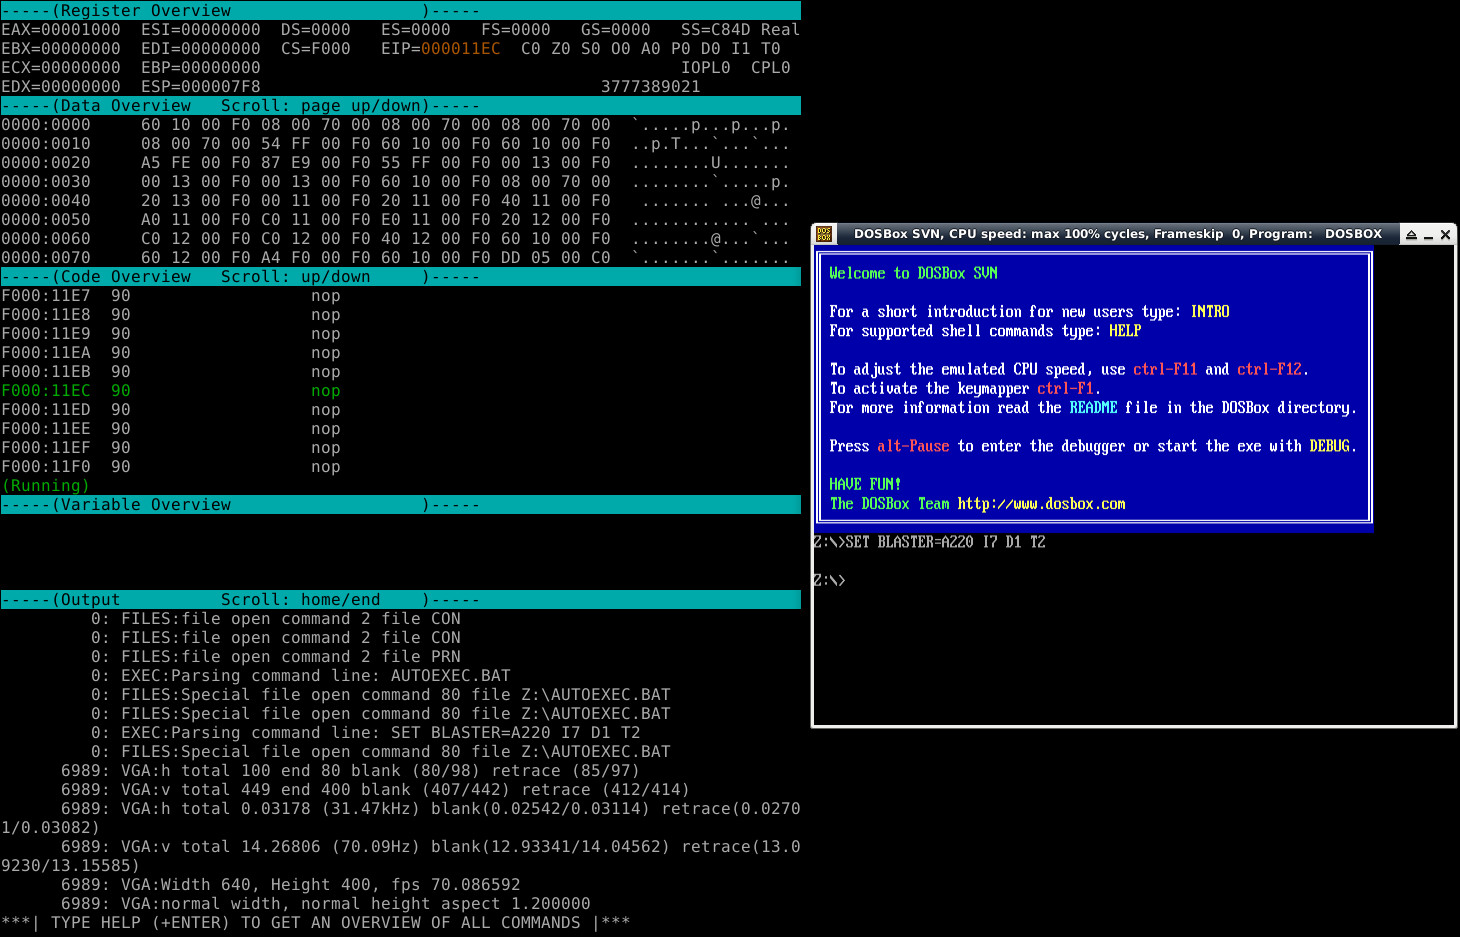The width and height of the screenshot is (1460, 937).
Task: Click the yellow HELP command word
Action: [1125, 331]
